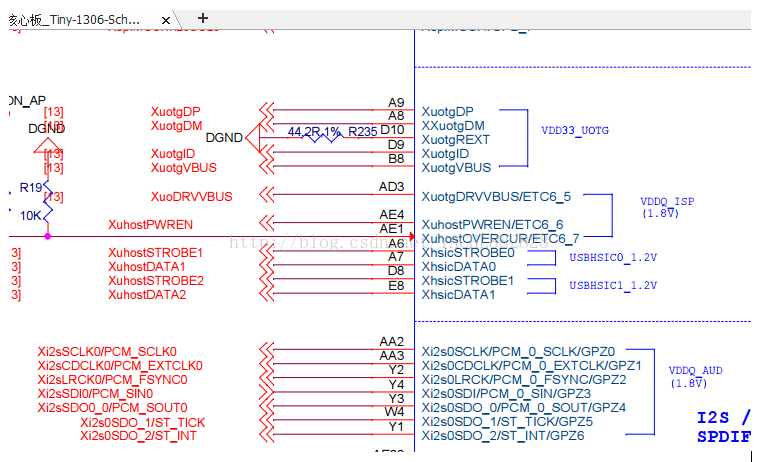Click the XuhostPWREN/ETC6_6 pin name
This screenshot has height=462, width=768.
click(492, 225)
